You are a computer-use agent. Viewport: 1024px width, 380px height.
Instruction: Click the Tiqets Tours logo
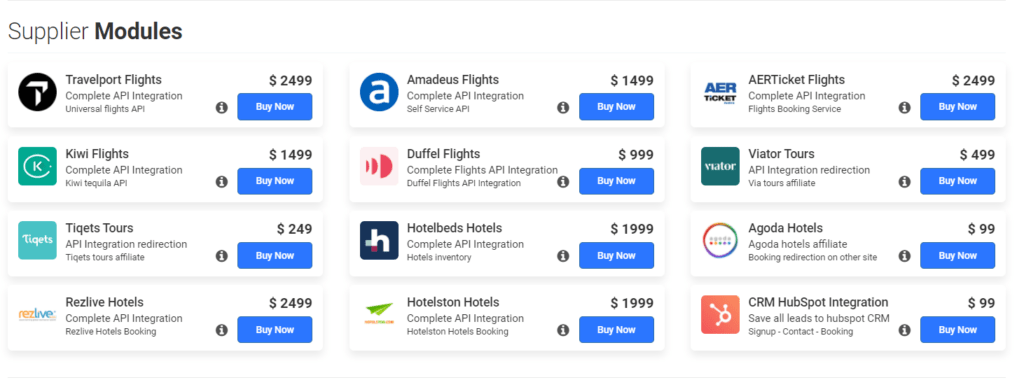click(x=37, y=240)
